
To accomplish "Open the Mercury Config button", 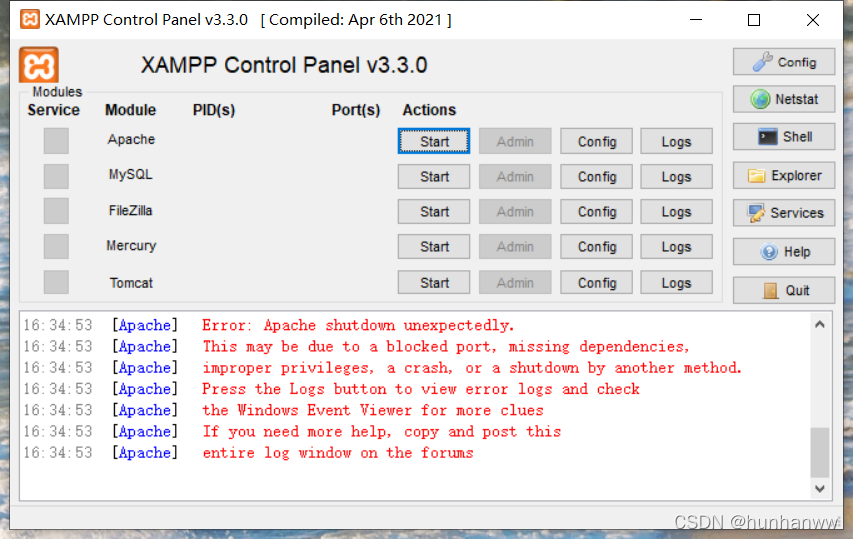I will point(596,247).
